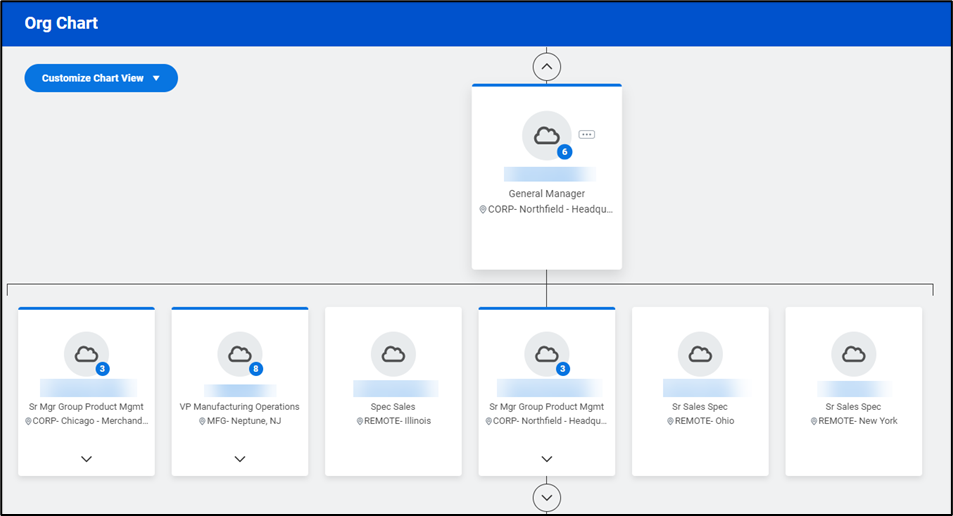This screenshot has height=516, width=953.
Task: Click General Manager's cloud avatar icon
Action: (x=546, y=135)
